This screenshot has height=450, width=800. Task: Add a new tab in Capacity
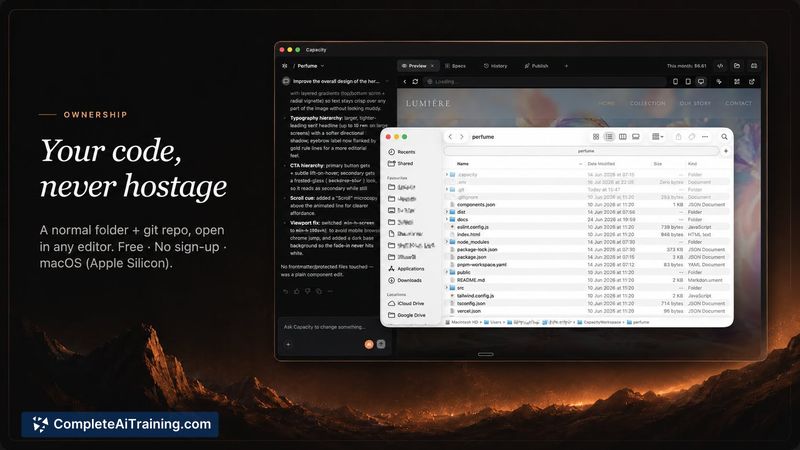pos(566,66)
